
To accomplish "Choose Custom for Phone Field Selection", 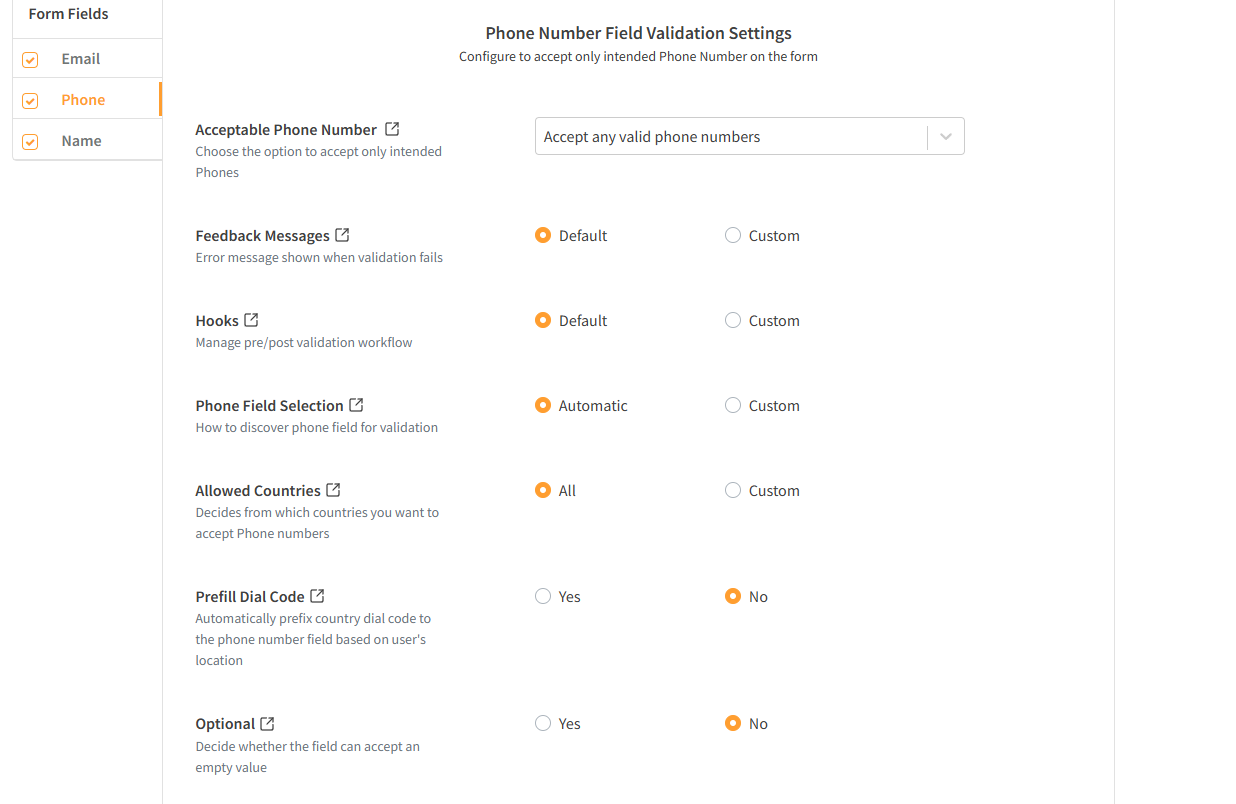I will [x=732, y=404].
